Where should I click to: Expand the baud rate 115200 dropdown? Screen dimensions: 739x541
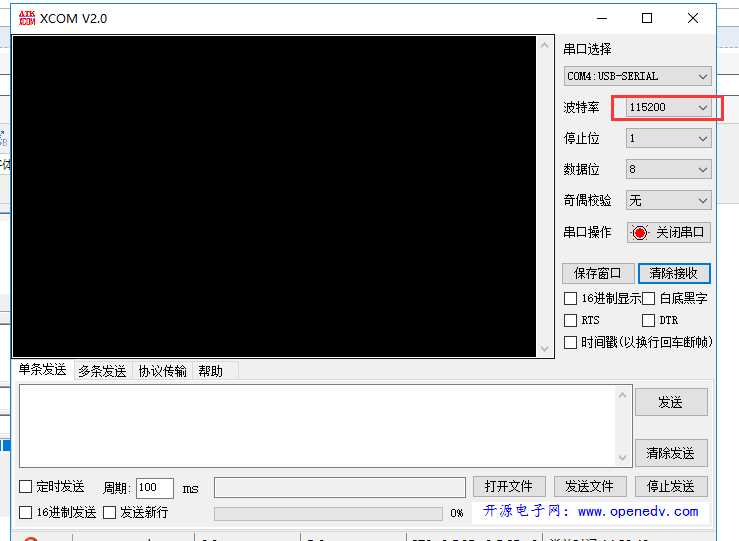[668, 107]
